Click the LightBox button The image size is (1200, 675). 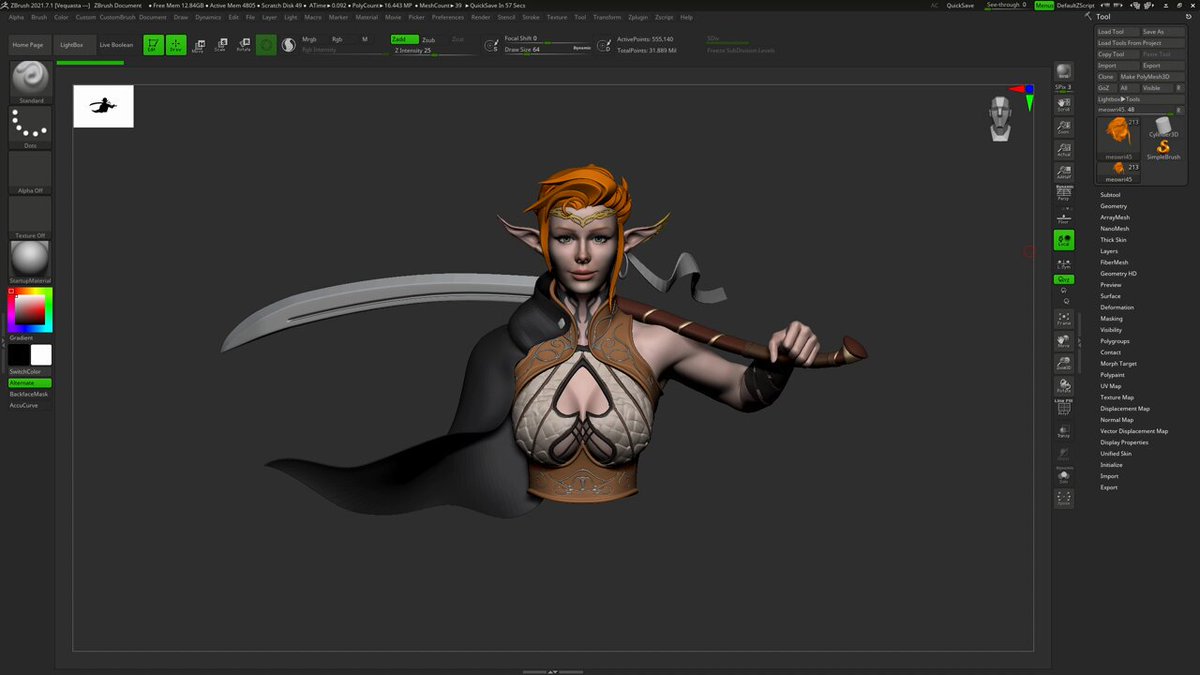pos(72,45)
